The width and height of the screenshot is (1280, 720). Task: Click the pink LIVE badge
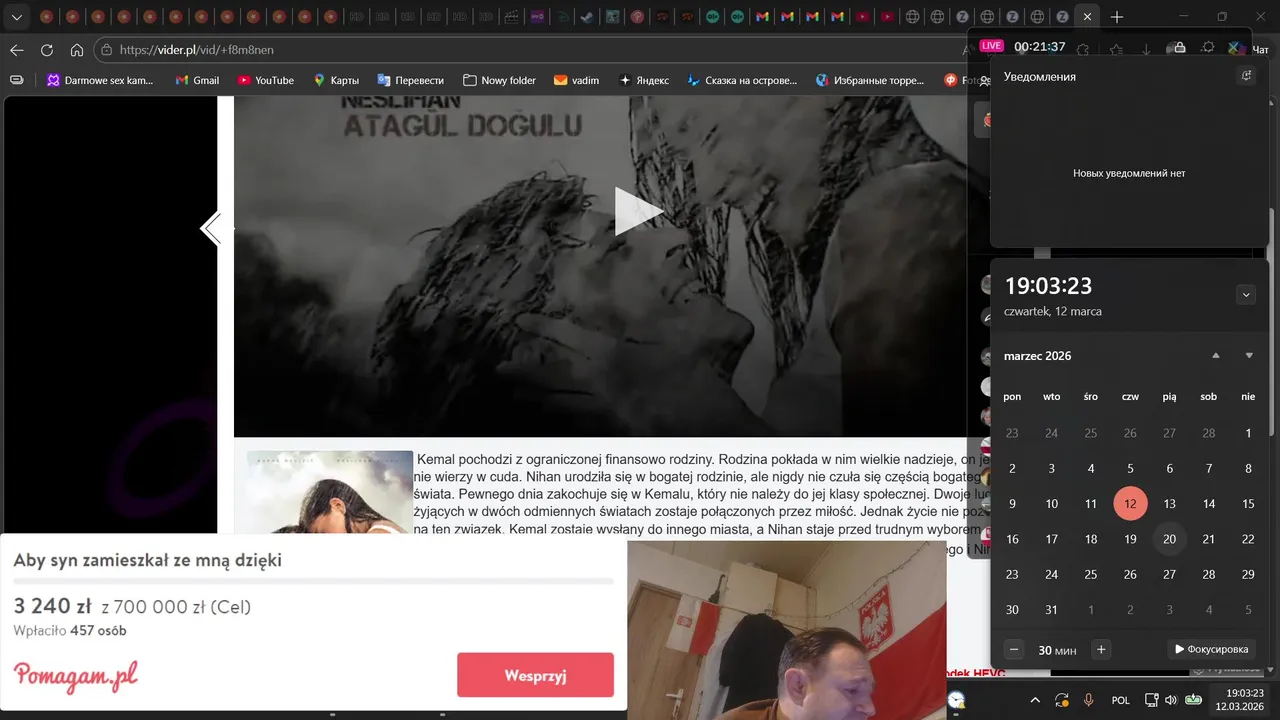pos(991,46)
